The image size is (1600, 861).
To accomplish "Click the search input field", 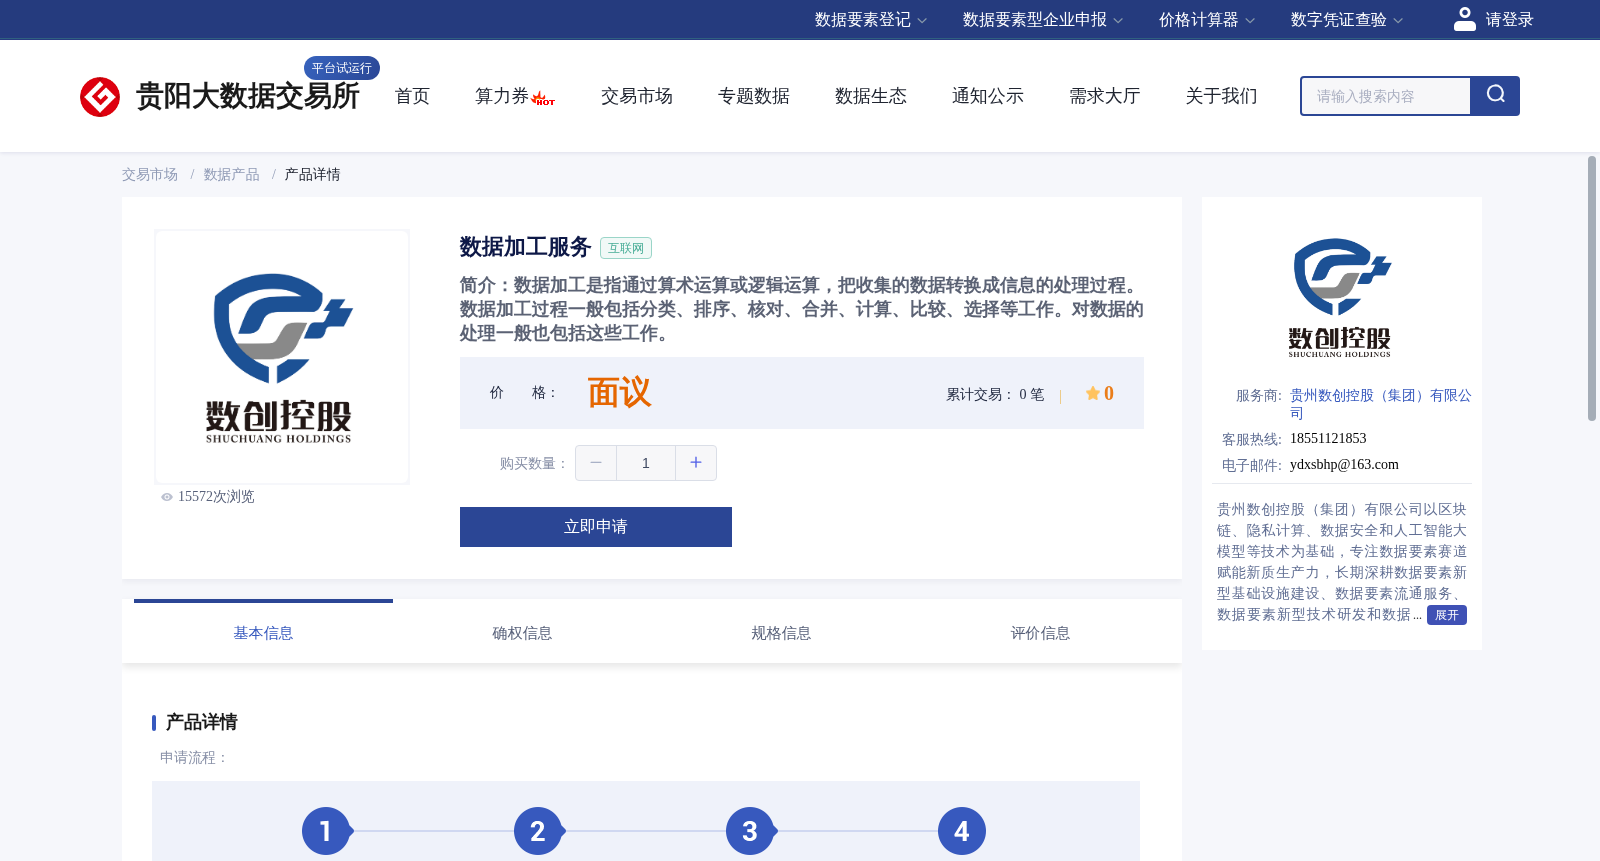I will point(1386,96).
